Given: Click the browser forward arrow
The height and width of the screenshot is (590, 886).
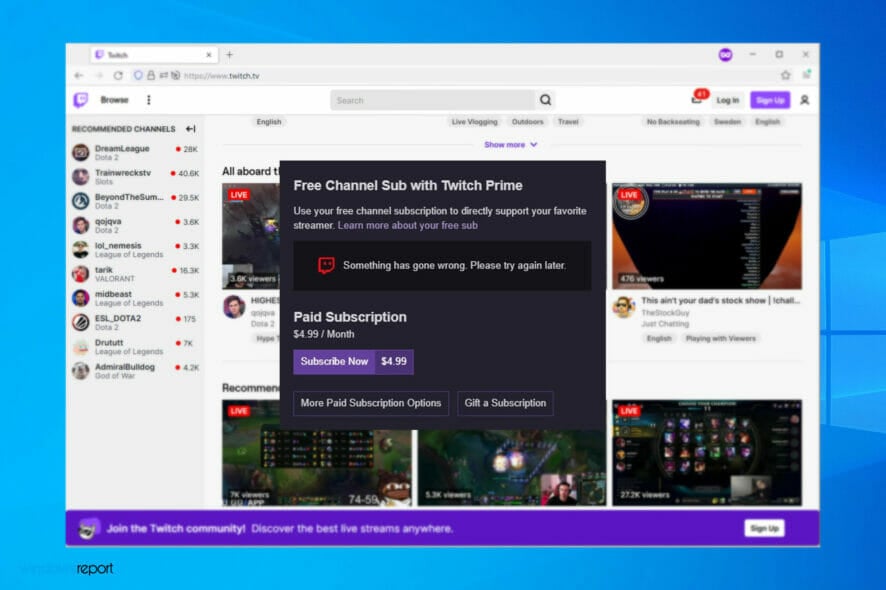Looking at the screenshot, I should pos(99,75).
